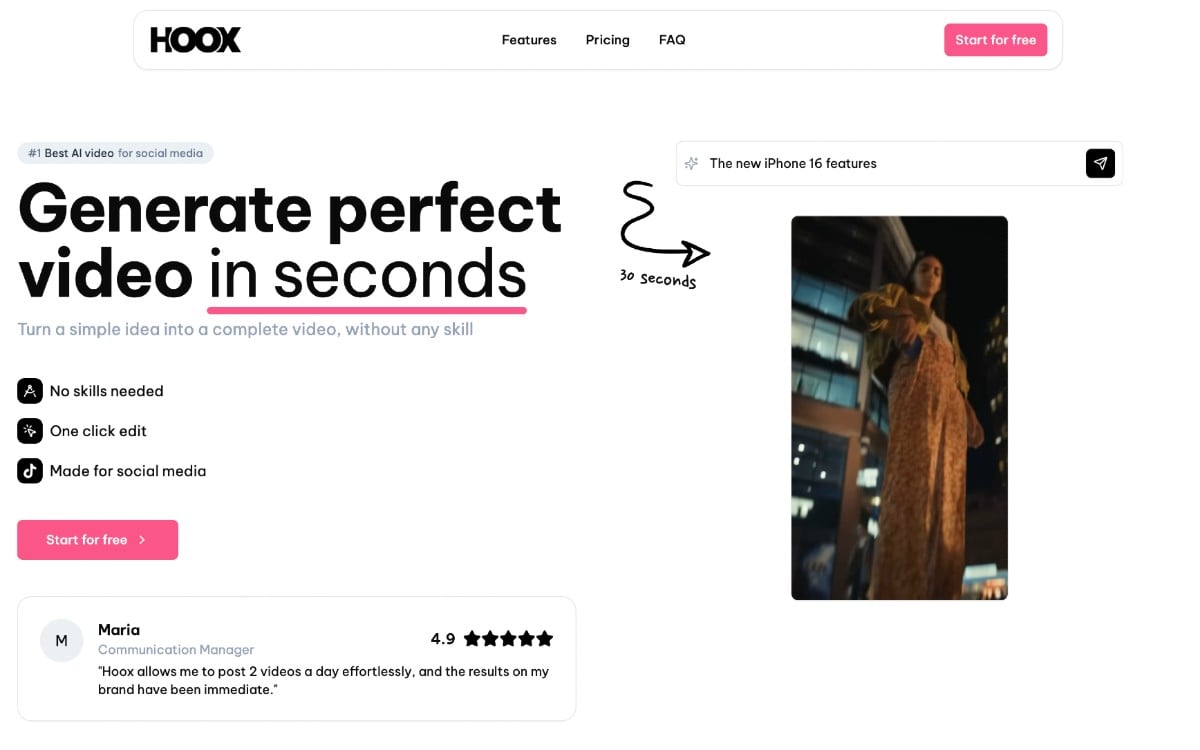Click the sparkle icon beside the prompt
Viewport: 1200px width, 750px height.
tap(691, 163)
